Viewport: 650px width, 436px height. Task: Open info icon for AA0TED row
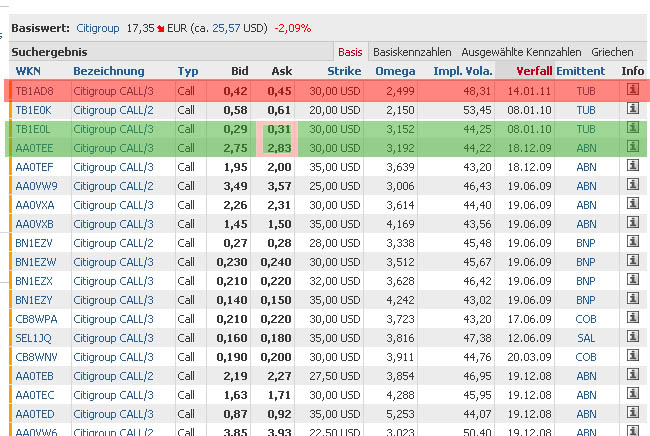pos(633,412)
